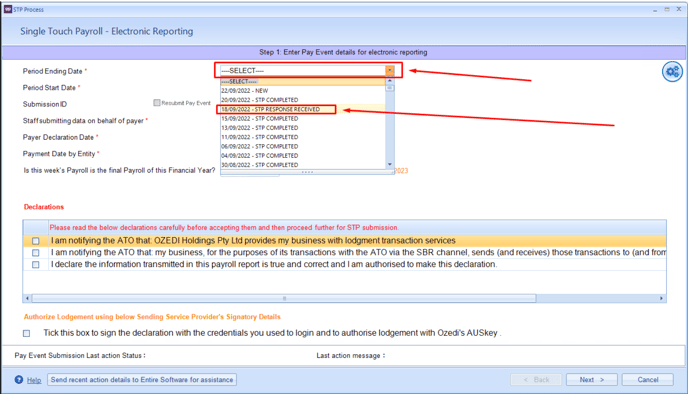This screenshot has width=688, height=394.
Task: Click the declarations horizontal scrollbar thumb
Action: (284, 298)
